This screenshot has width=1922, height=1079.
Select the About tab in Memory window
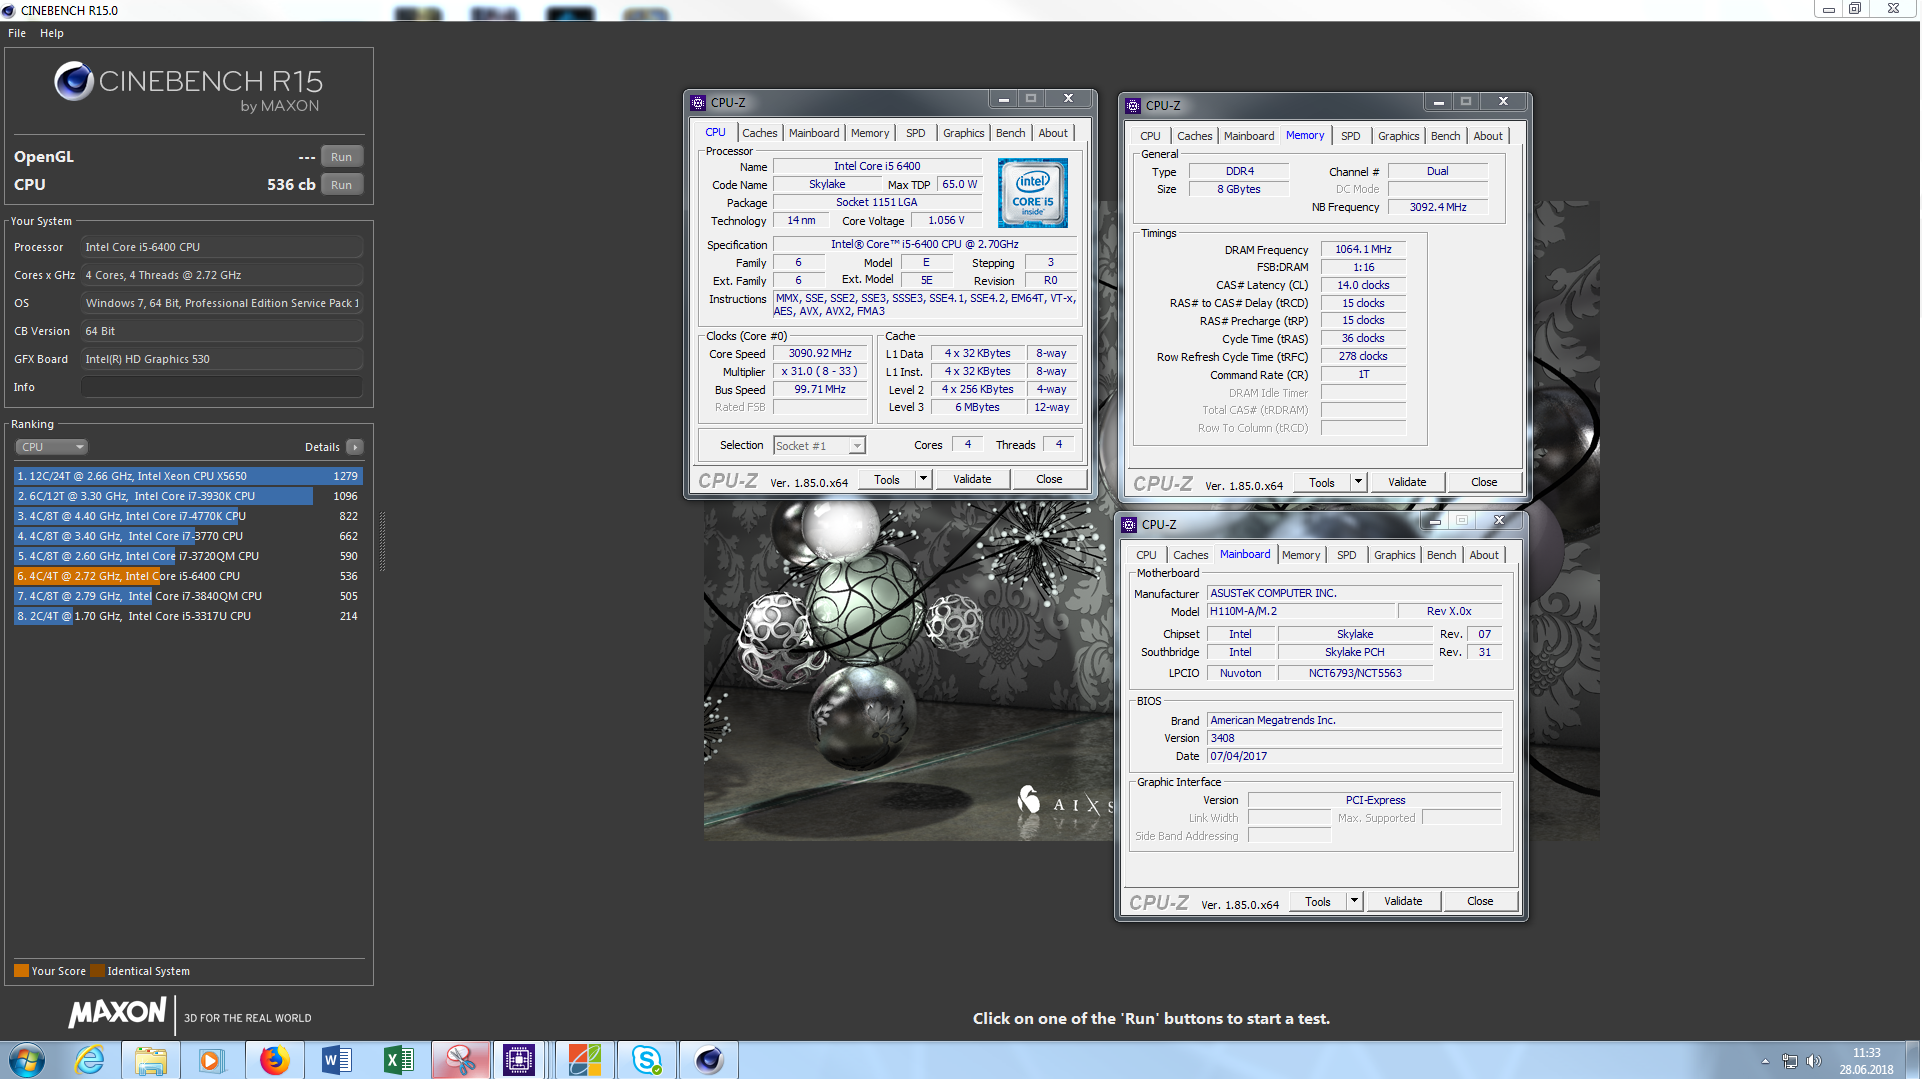(x=1487, y=136)
